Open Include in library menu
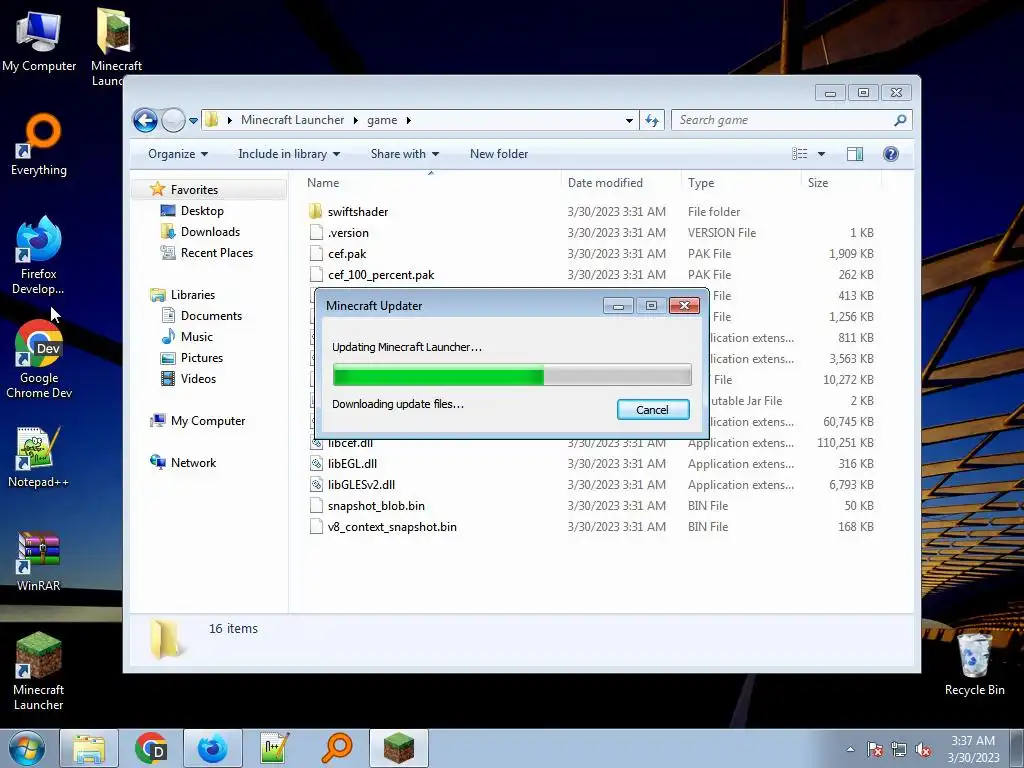The width and height of the screenshot is (1024, 768). tap(289, 154)
